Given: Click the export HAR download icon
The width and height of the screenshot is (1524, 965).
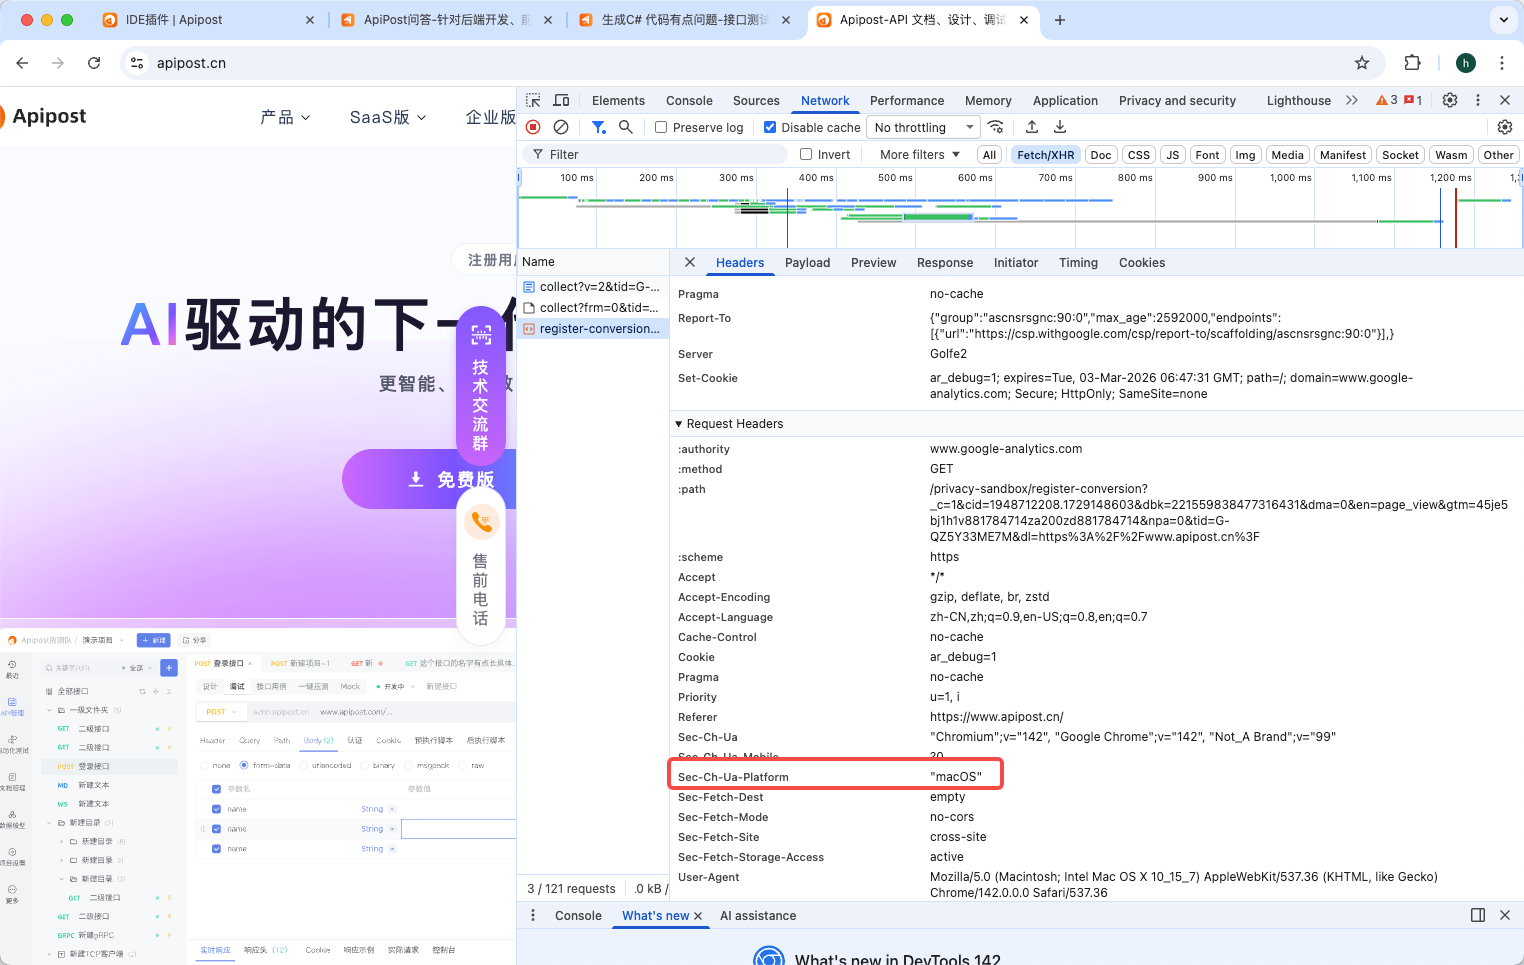Looking at the screenshot, I should [x=1060, y=127].
